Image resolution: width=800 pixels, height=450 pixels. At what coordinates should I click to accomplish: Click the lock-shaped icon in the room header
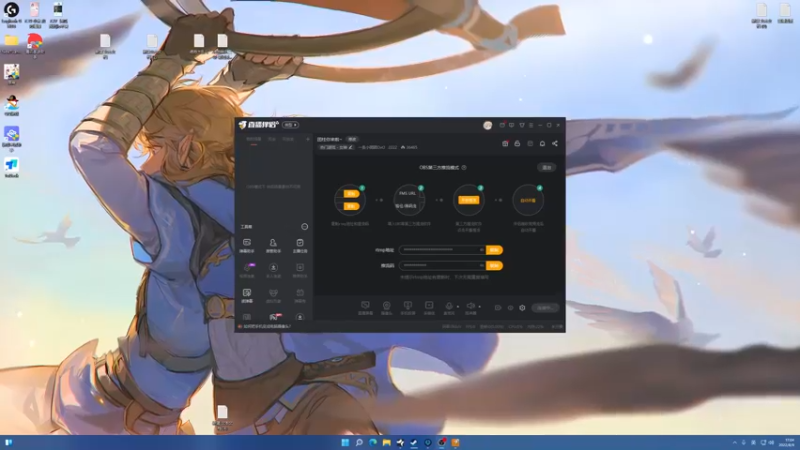[517, 144]
